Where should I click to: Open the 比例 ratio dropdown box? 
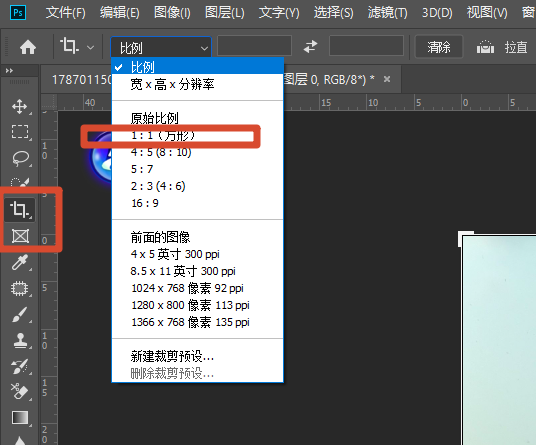tap(161, 47)
